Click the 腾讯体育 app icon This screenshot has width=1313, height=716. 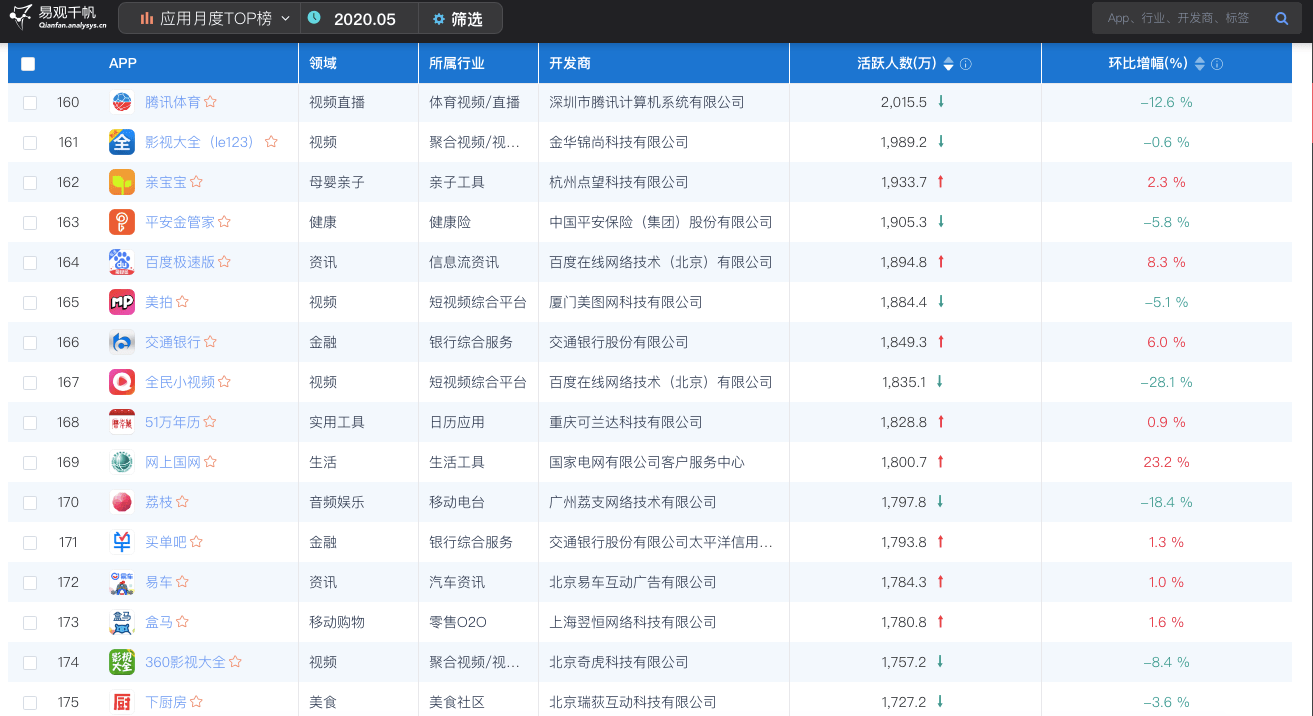[121, 102]
